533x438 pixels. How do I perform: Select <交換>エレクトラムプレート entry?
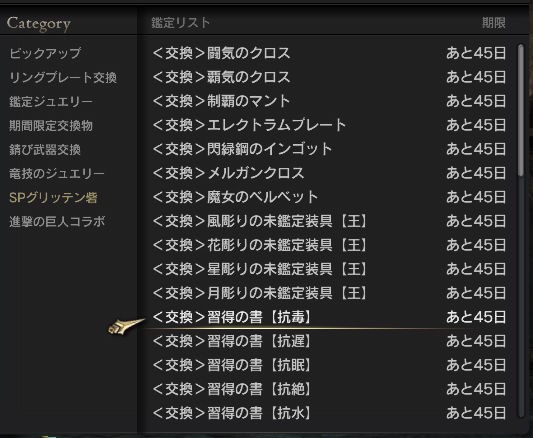(329, 125)
